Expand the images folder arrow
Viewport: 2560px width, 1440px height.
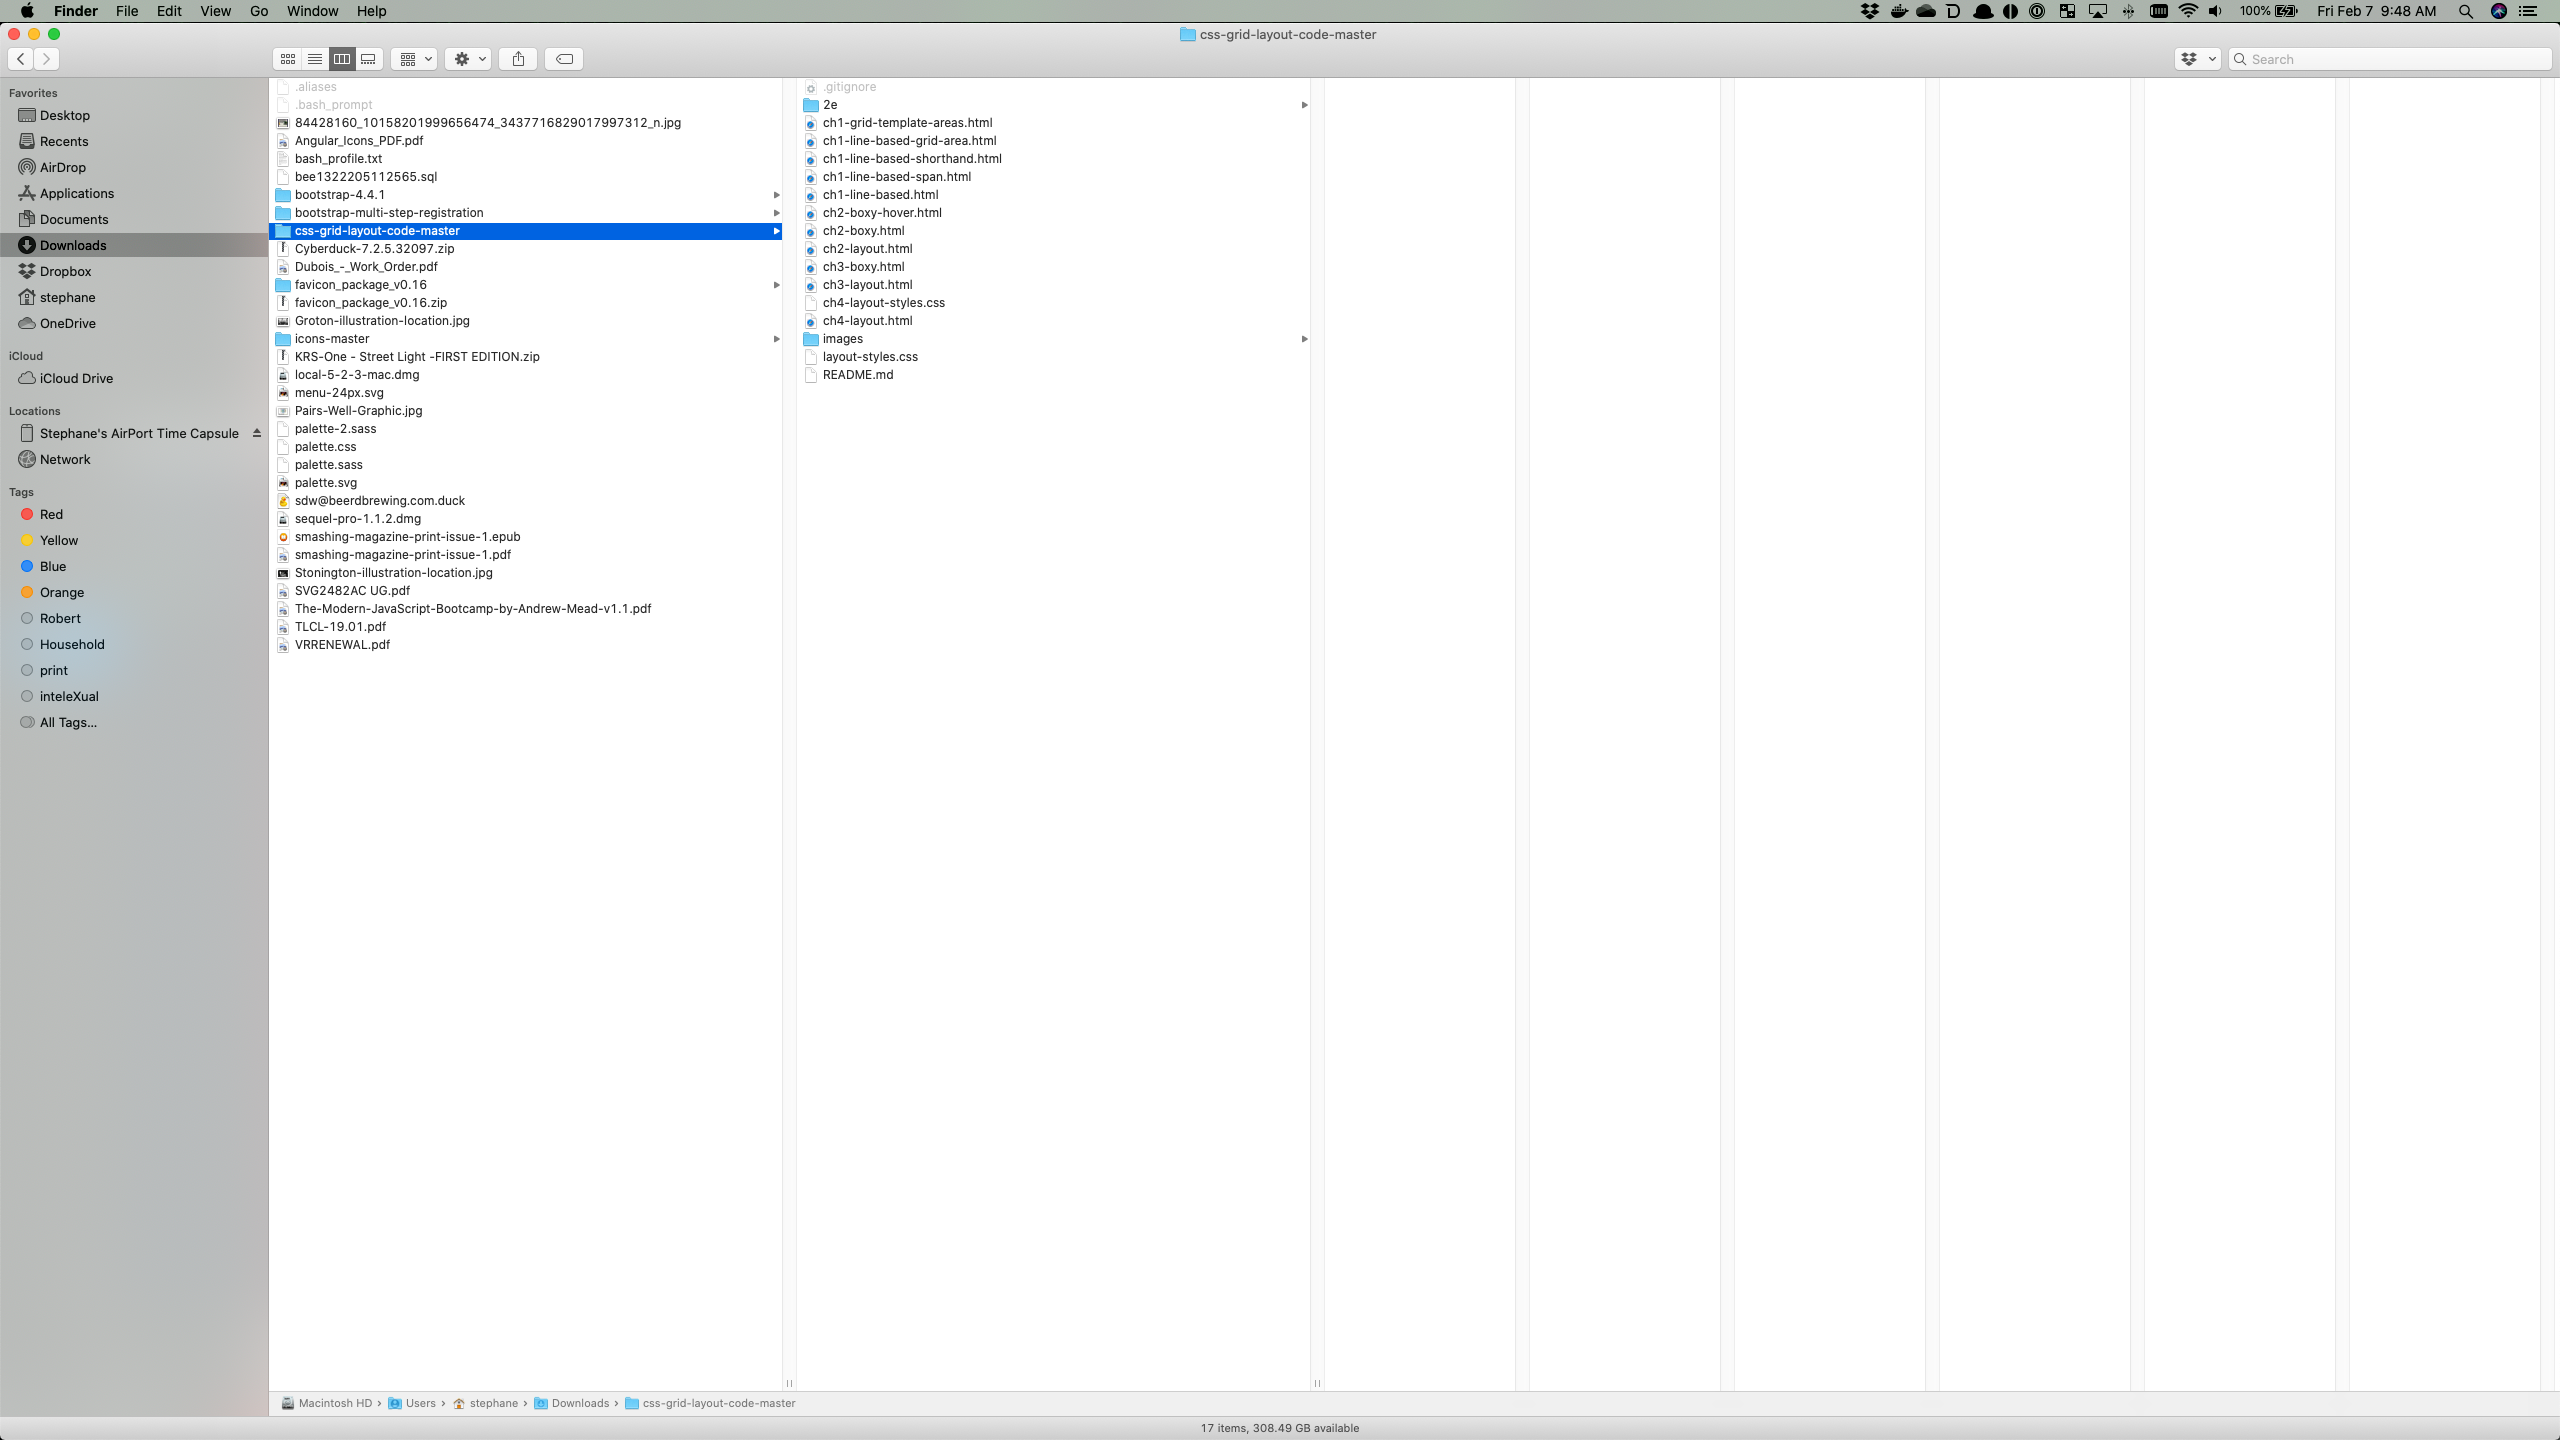tap(1304, 339)
